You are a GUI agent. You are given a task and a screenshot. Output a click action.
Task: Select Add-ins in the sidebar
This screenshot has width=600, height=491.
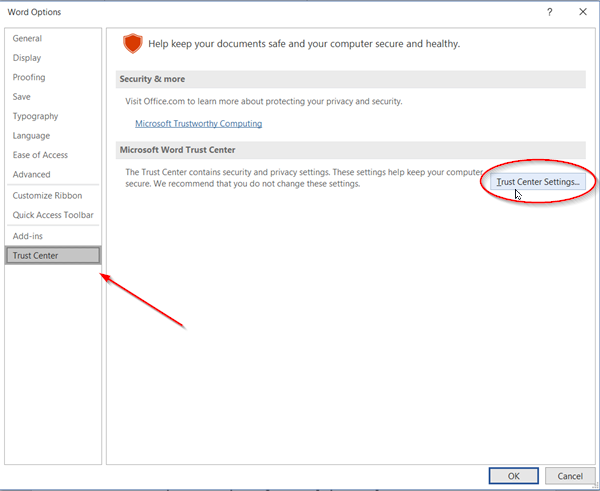(29, 235)
